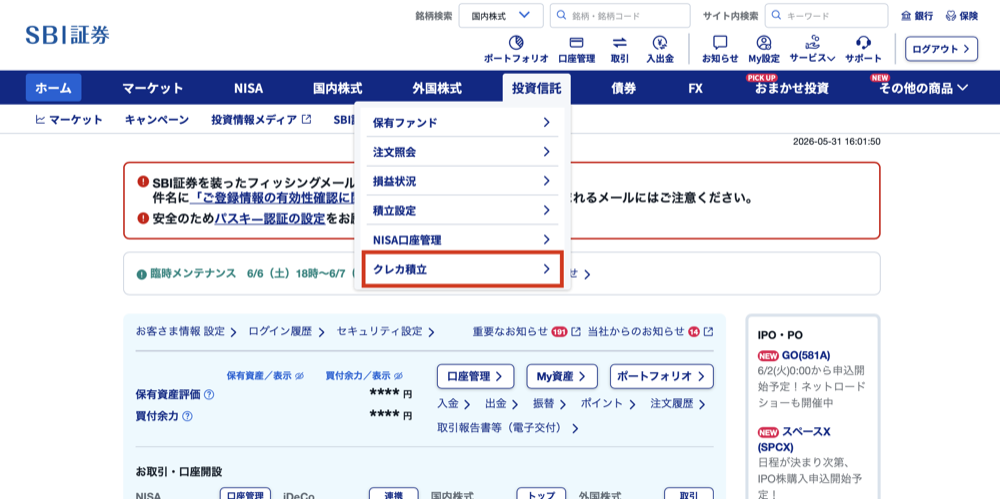Open the パスキー認証の設定 link

pyautogui.click(x=270, y=218)
